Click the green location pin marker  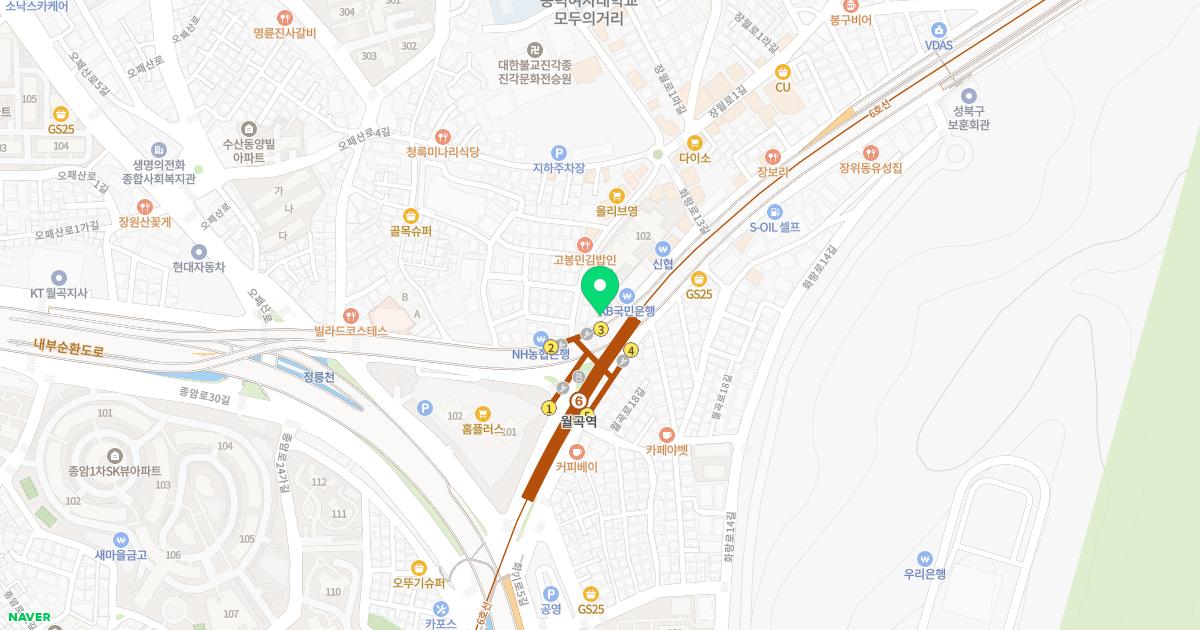[x=600, y=290]
